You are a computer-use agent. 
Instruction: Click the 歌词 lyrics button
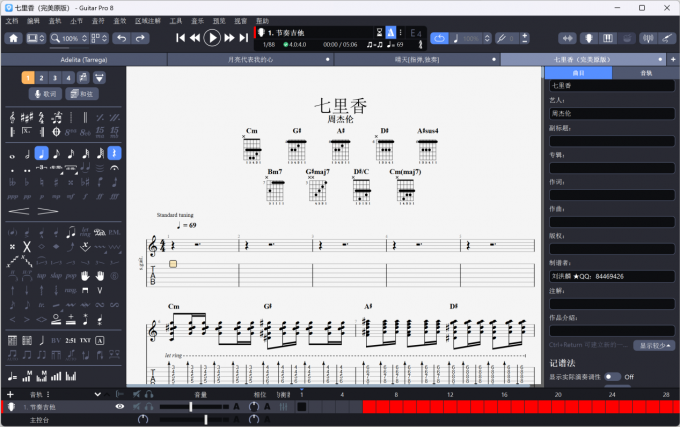(44, 94)
